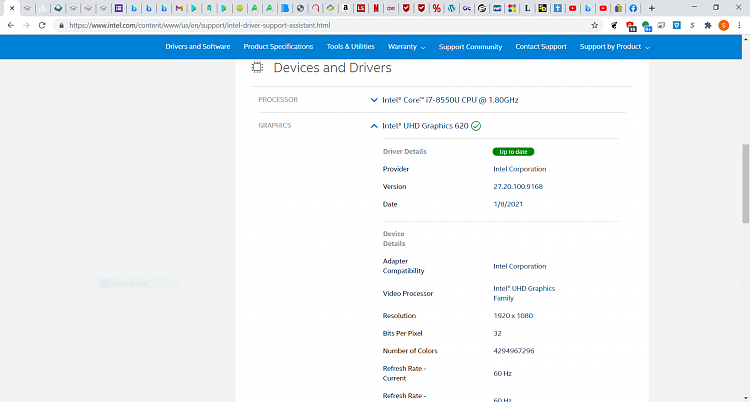Select the Bits Per Pixel value 32
The height and width of the screenshot is (402, 750).
(x=497, y=334)
